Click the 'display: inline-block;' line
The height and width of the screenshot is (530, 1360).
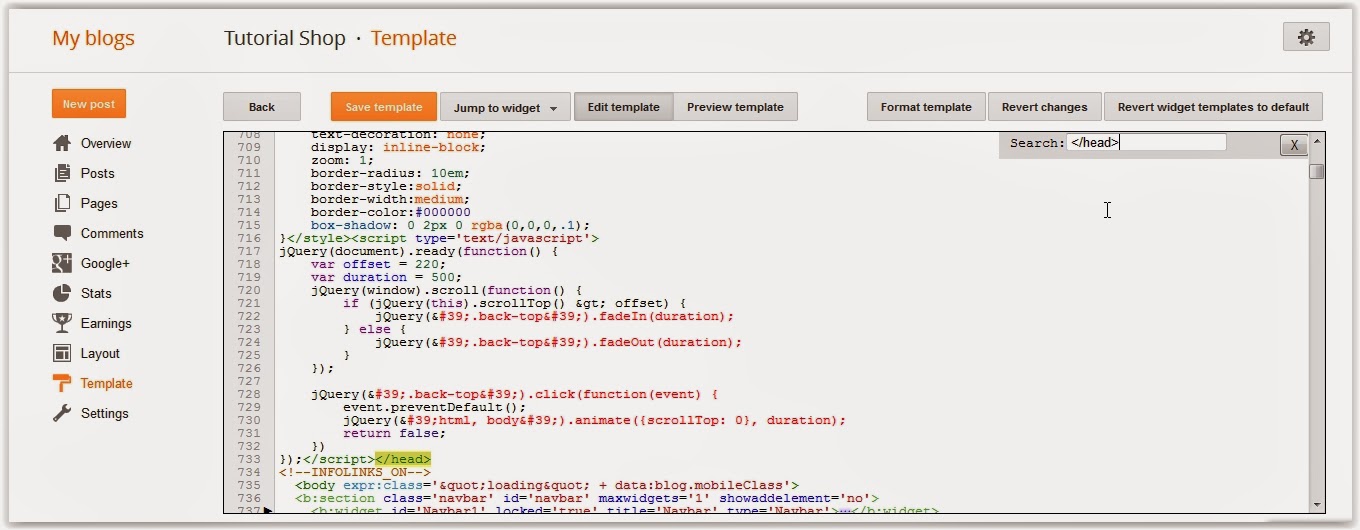[398, 147]
